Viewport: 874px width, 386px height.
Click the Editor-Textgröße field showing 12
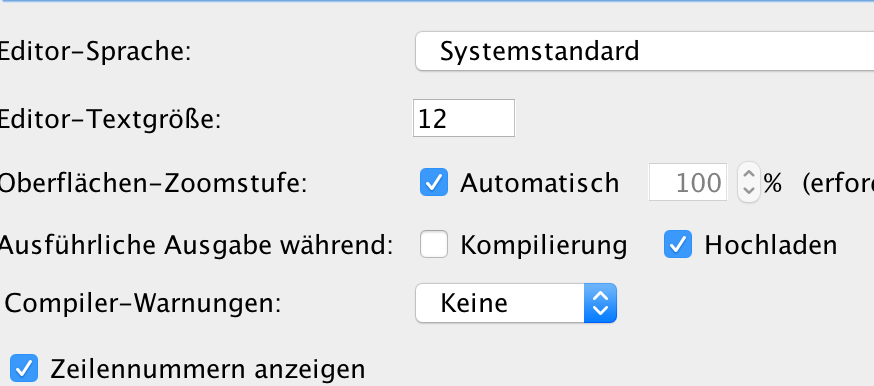pos(464,118)
